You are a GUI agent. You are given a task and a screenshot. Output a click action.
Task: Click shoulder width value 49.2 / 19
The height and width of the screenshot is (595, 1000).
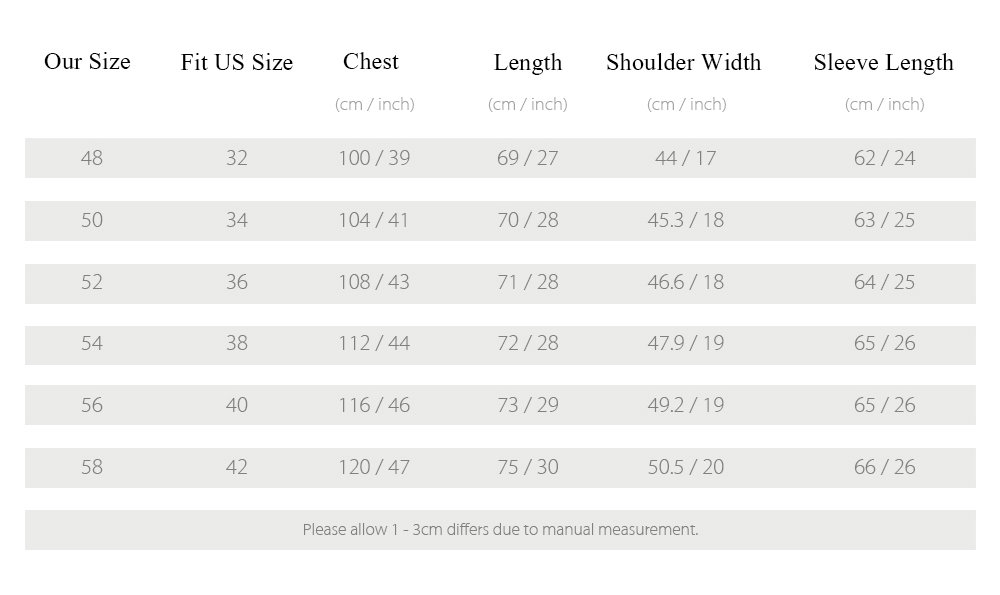[686, 405]
